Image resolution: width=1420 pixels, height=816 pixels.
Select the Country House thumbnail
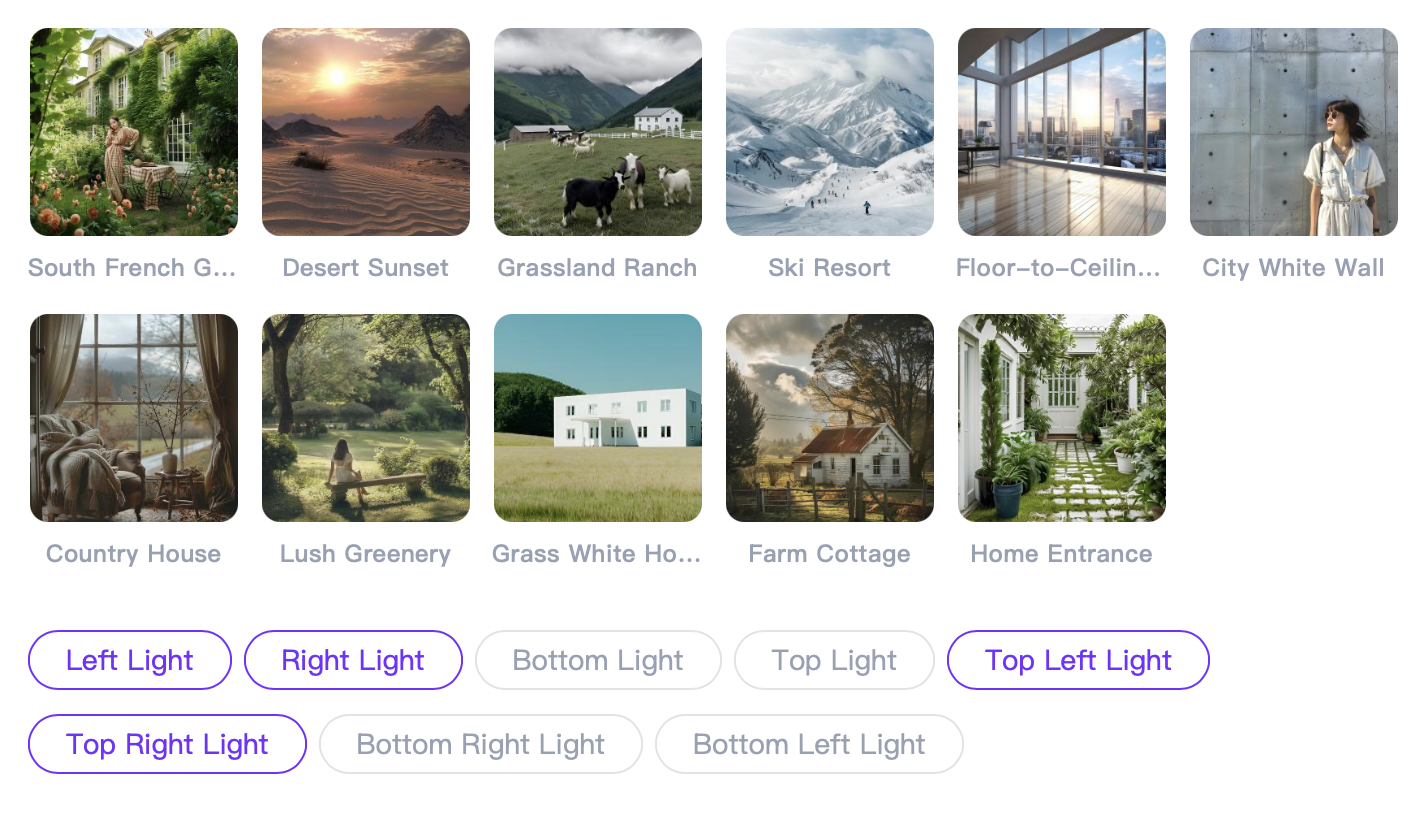pyautogui.click(x=133, y=418)
